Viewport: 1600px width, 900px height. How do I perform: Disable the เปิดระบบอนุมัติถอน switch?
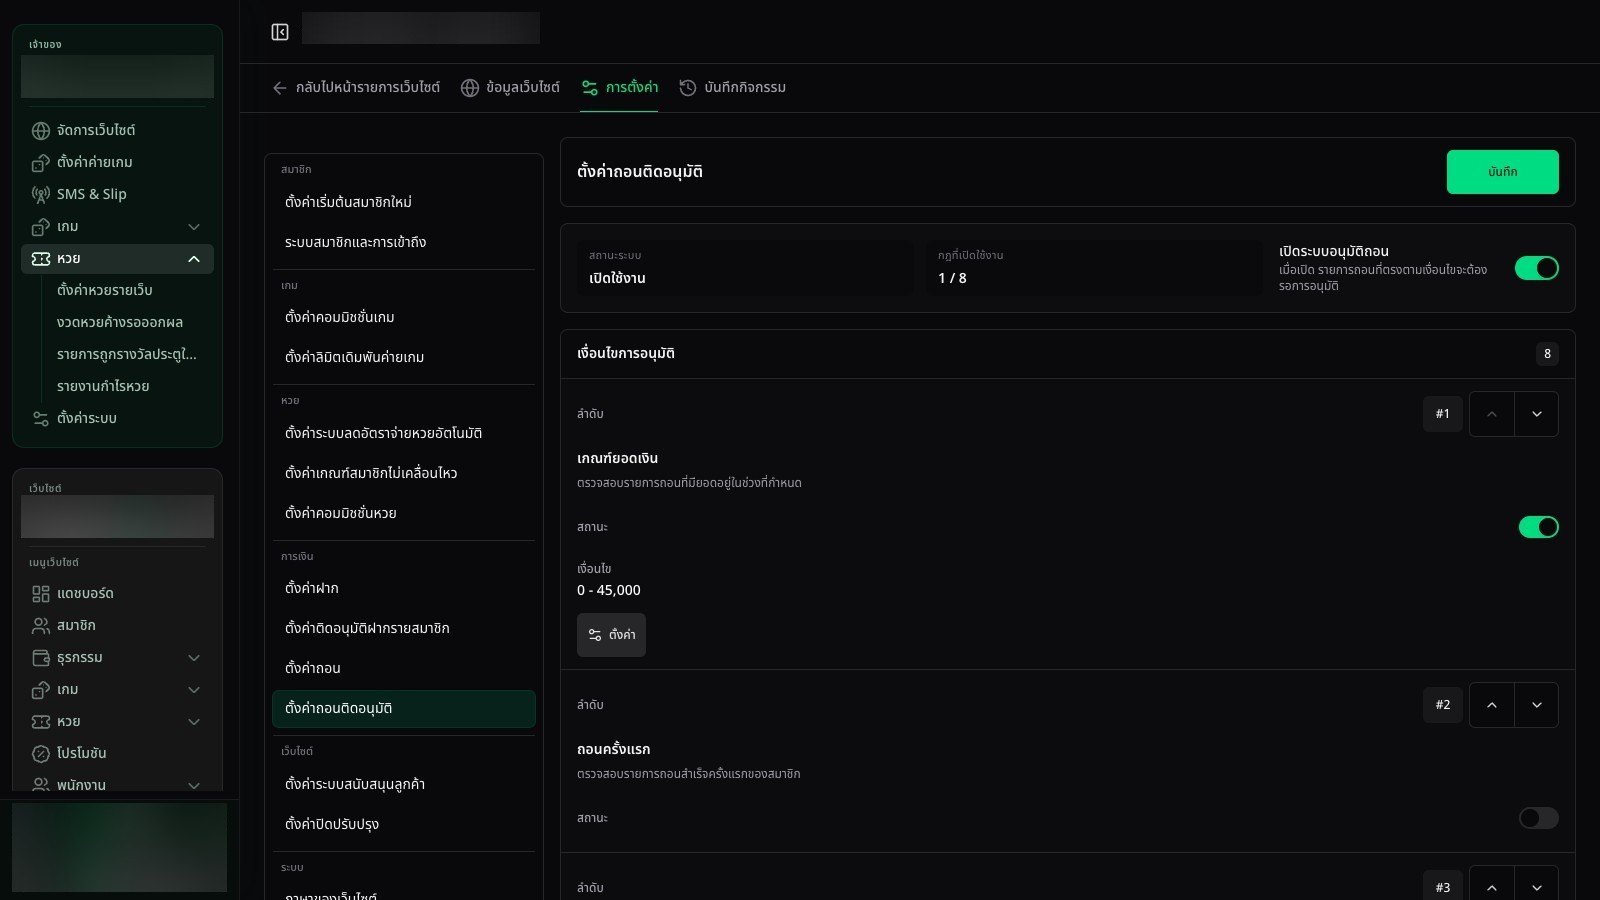[x=1536, y=268]
